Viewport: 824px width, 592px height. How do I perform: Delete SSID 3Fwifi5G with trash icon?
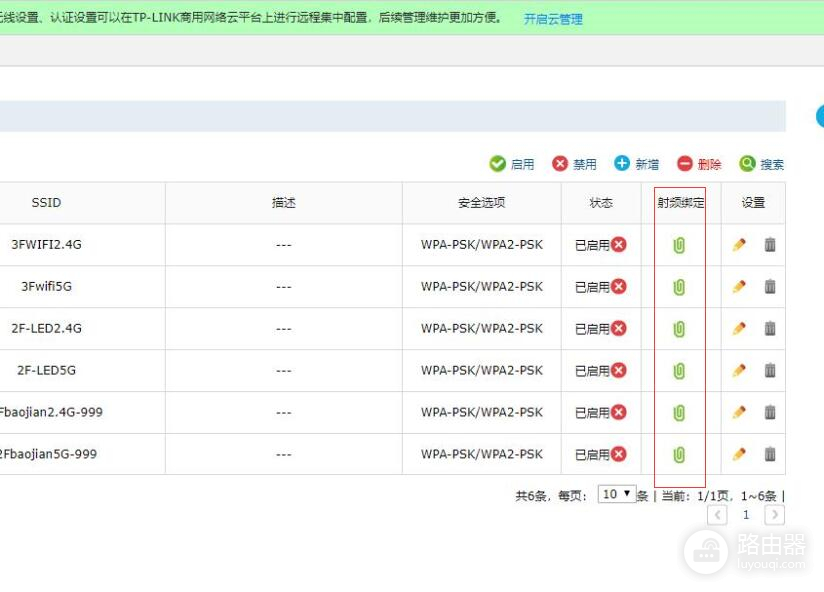pyautogui.click(x=770, y=286)
